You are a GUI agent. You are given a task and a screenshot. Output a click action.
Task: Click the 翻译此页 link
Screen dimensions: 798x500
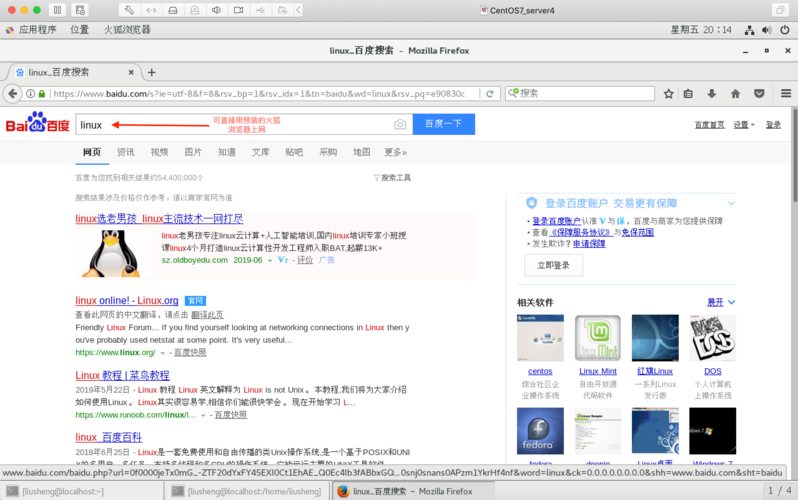tap(207, 315)
